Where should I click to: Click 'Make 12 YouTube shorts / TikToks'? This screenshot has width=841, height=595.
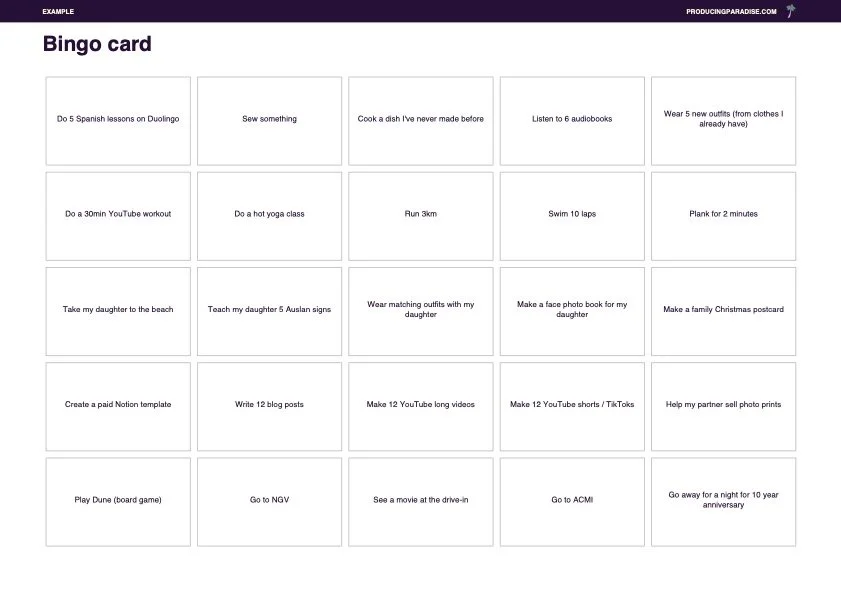point(572,407)
